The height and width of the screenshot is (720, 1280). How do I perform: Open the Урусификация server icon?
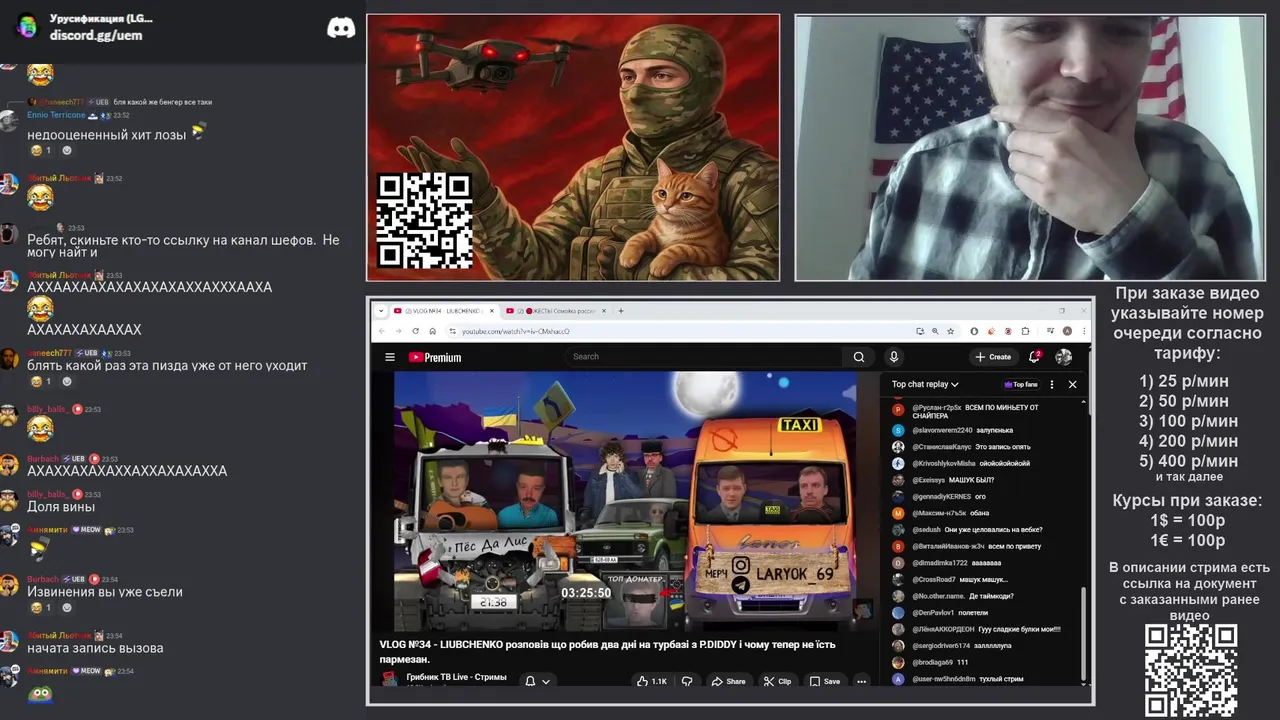28,27
